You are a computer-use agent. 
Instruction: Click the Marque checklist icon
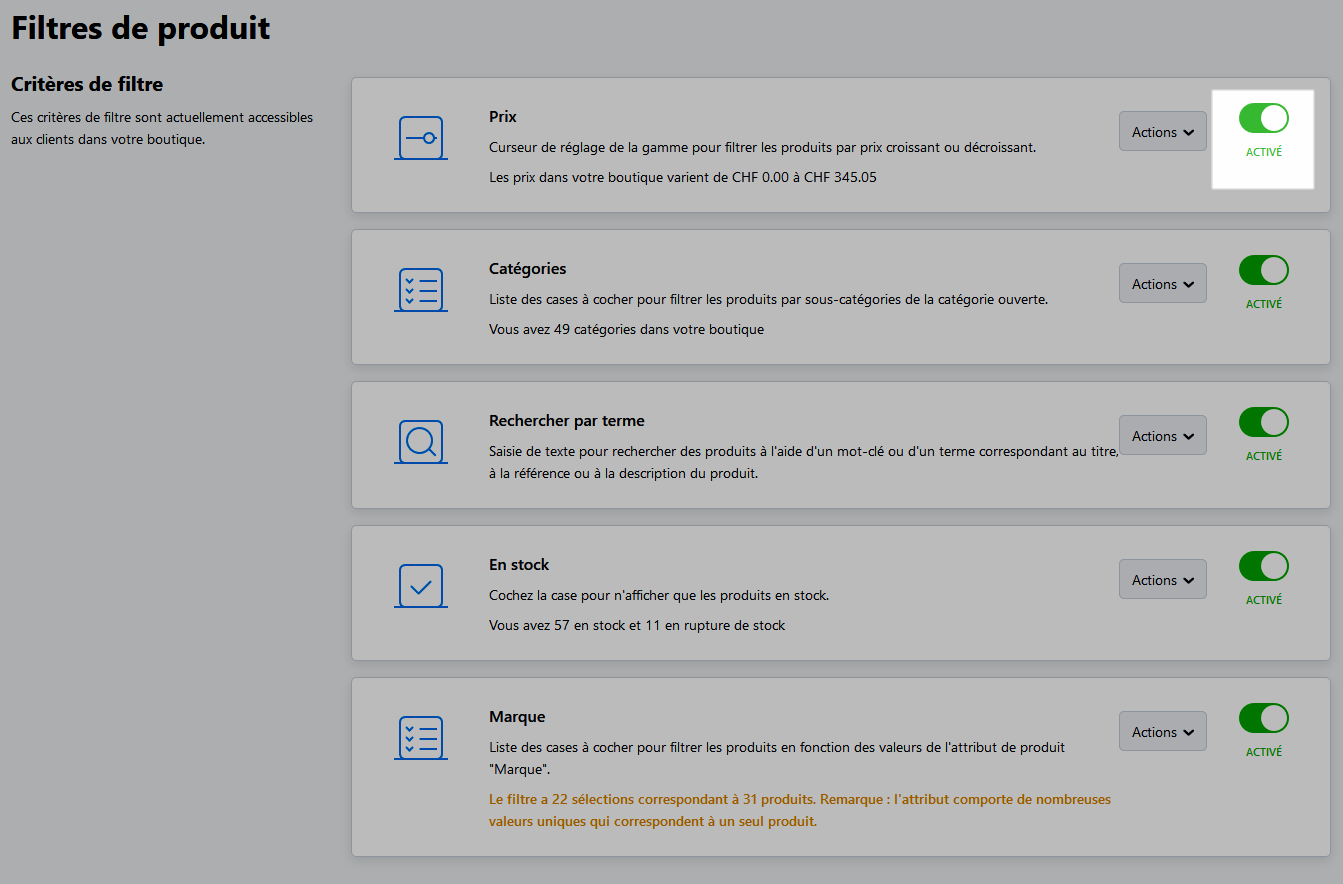point(420,738)
